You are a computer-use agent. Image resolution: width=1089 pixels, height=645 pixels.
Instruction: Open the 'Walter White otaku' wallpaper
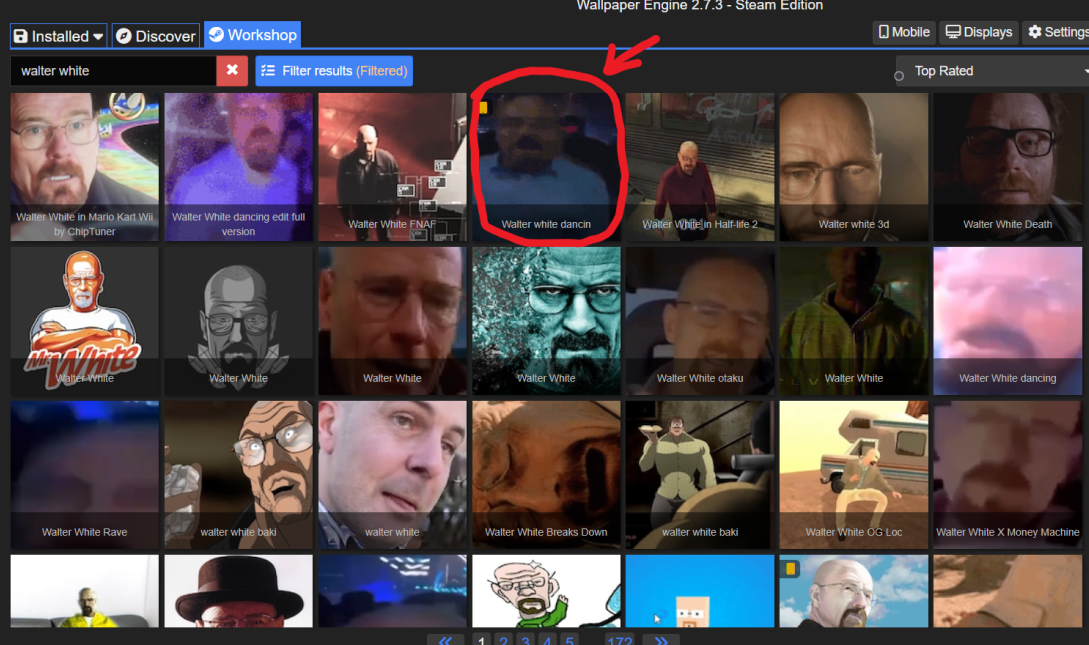click(700, 321)
